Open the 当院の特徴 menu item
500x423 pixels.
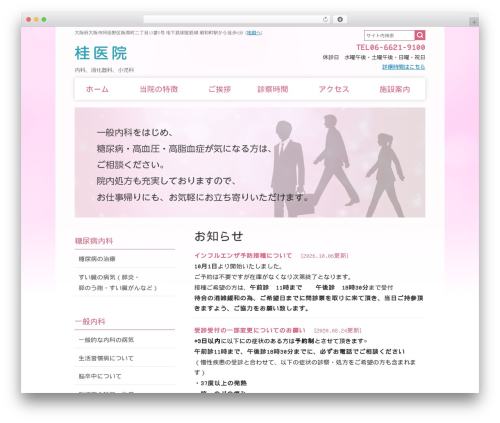pyautogui.click(x=159, y=89)
